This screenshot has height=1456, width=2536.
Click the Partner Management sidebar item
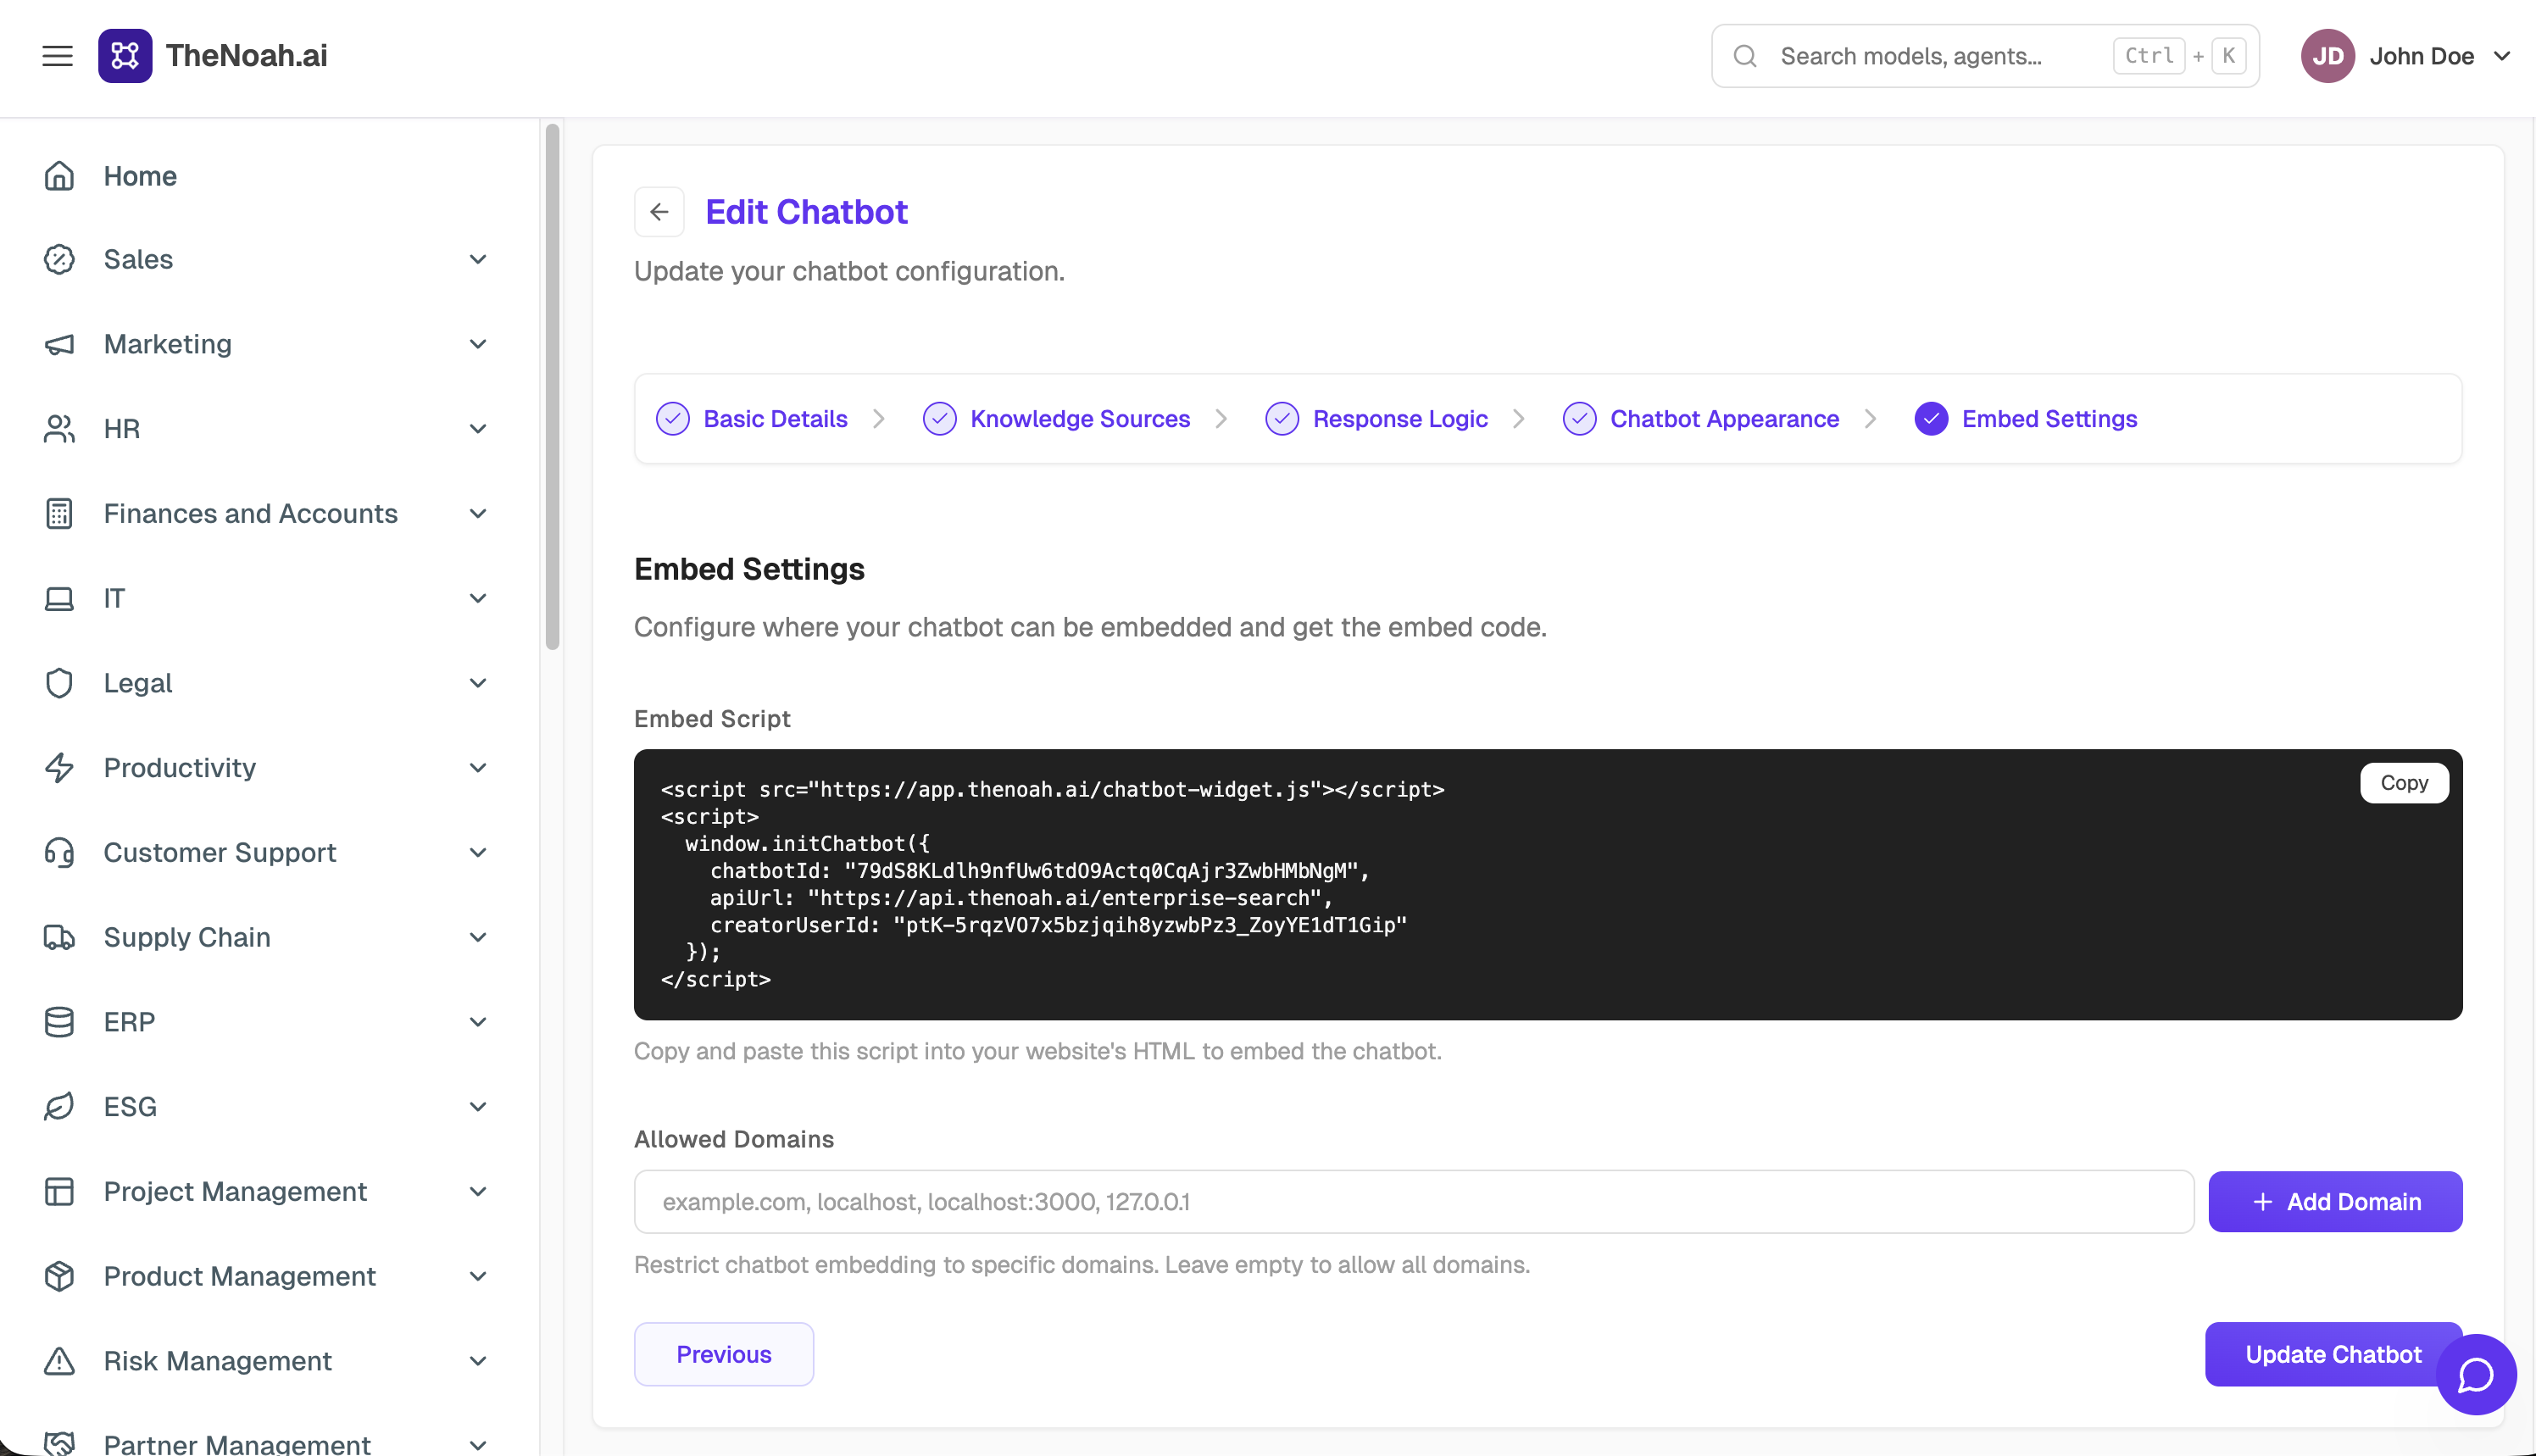click(x=237, y=1443)
